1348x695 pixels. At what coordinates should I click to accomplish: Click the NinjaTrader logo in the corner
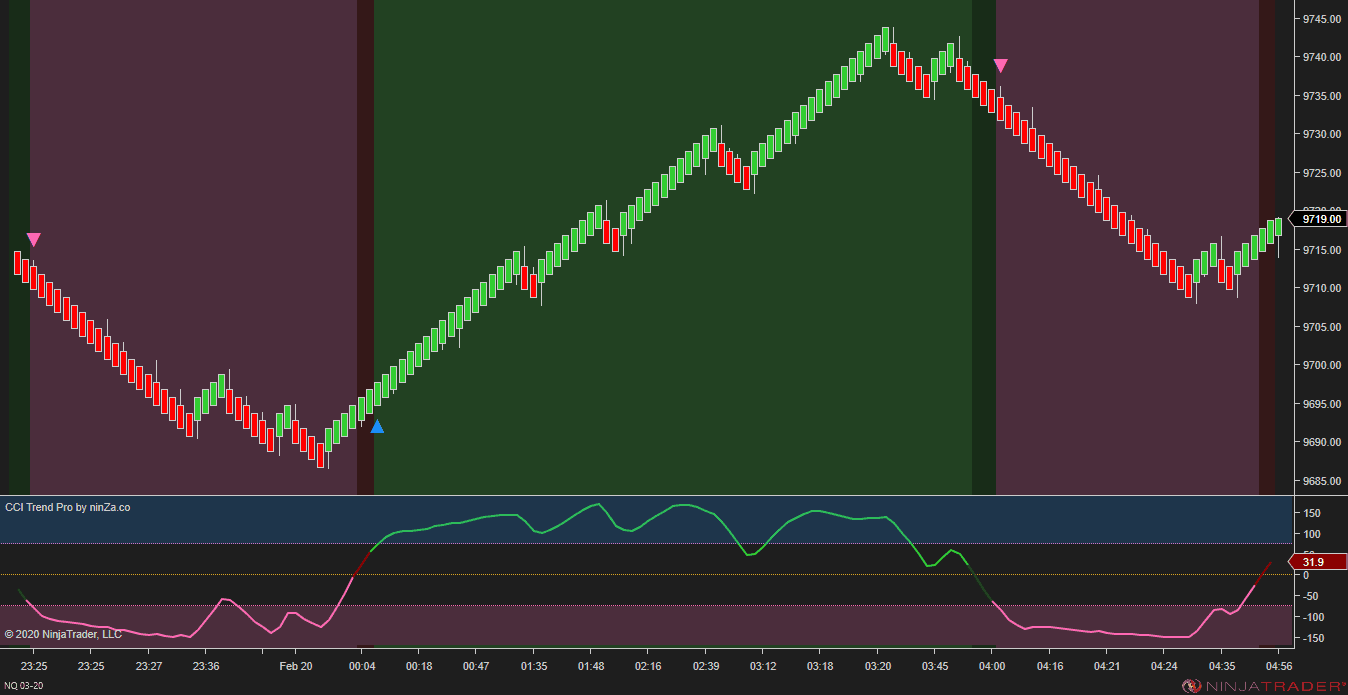coord(1264,686)
